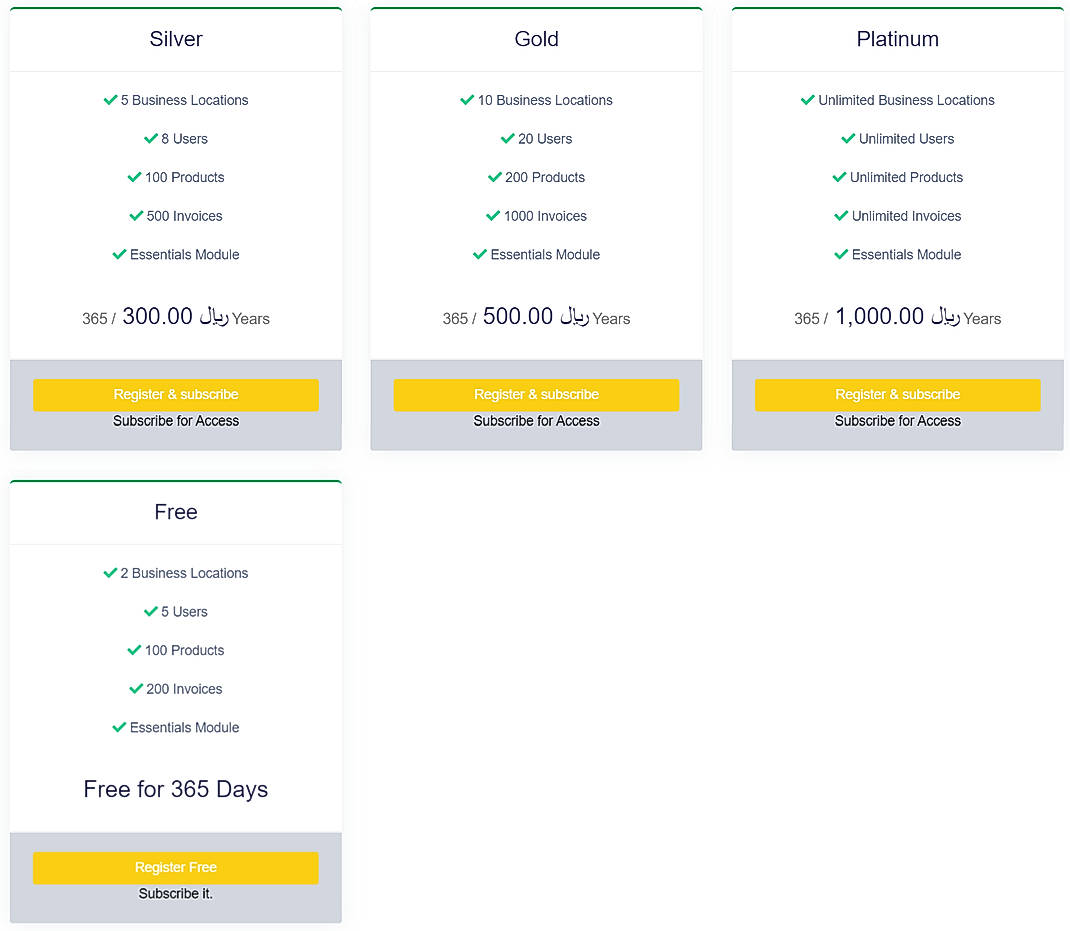This screenshot has height=931, width=1070.
Task: Click the checkmark next to 20 Users in Gold
Action: (508, 139)
